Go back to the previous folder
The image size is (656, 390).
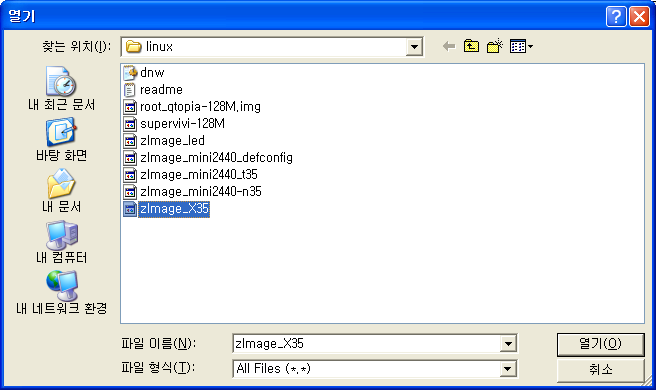click(449, 46)
